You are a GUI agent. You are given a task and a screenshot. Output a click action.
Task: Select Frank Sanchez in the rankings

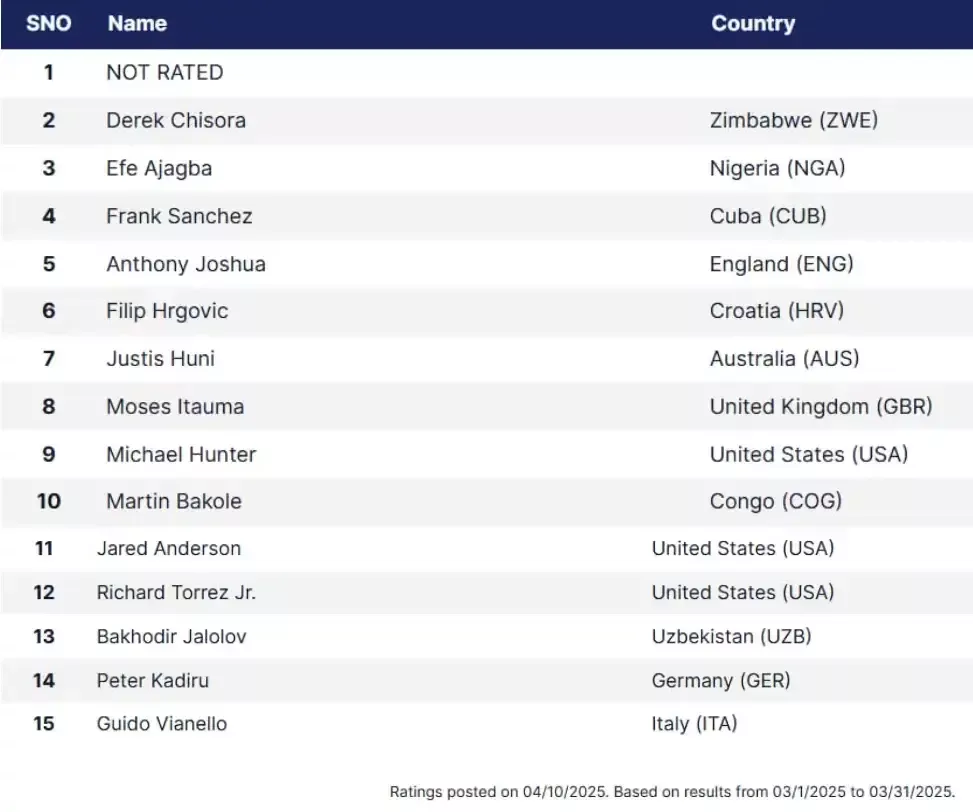click(x=179, y=216)
